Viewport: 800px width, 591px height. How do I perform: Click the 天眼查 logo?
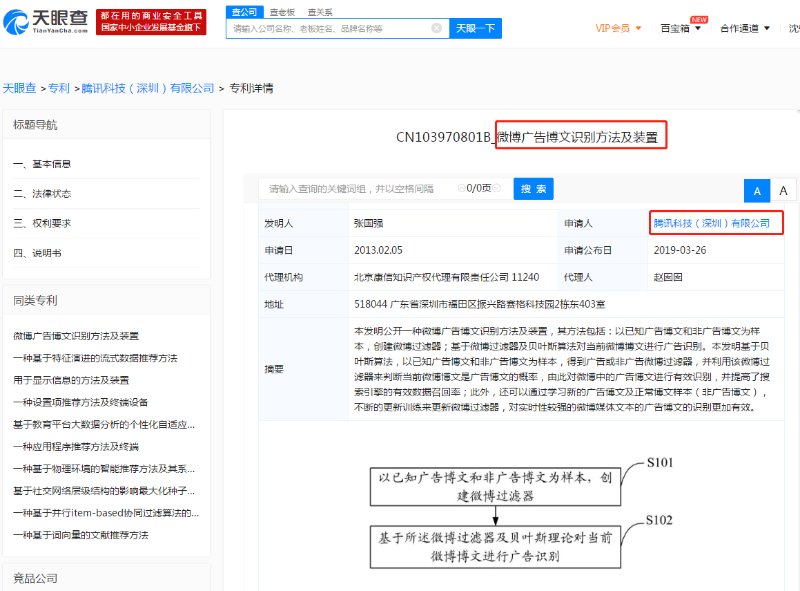click(45, 22)
